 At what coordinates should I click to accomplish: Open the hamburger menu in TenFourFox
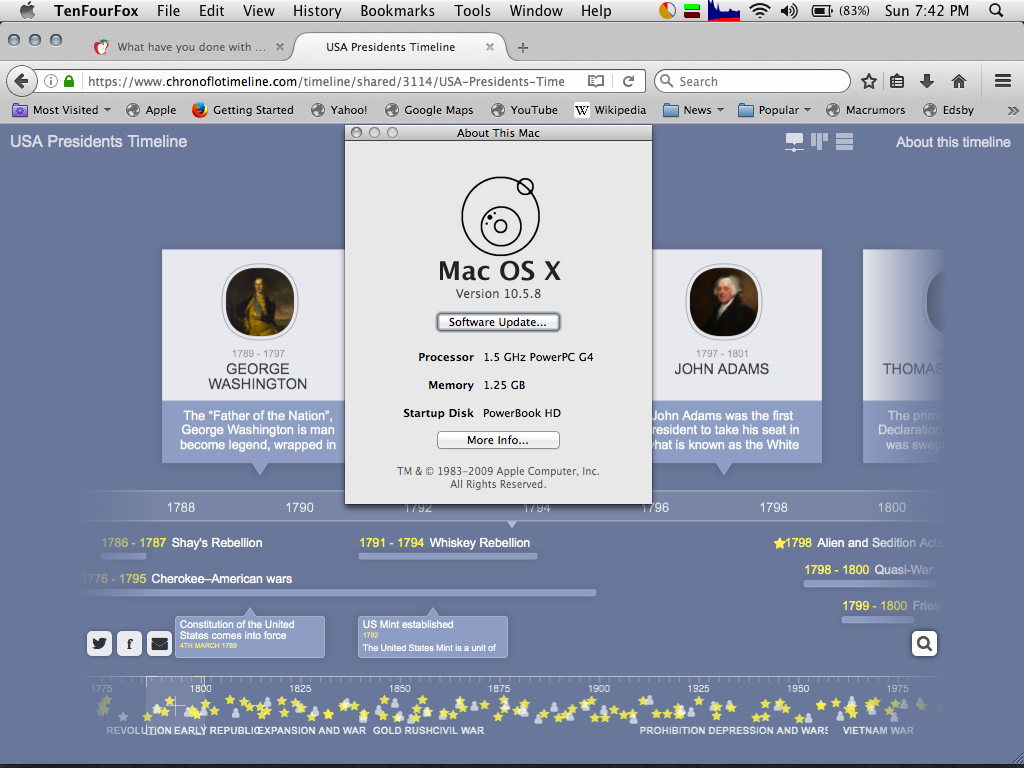click(1003, 81)
